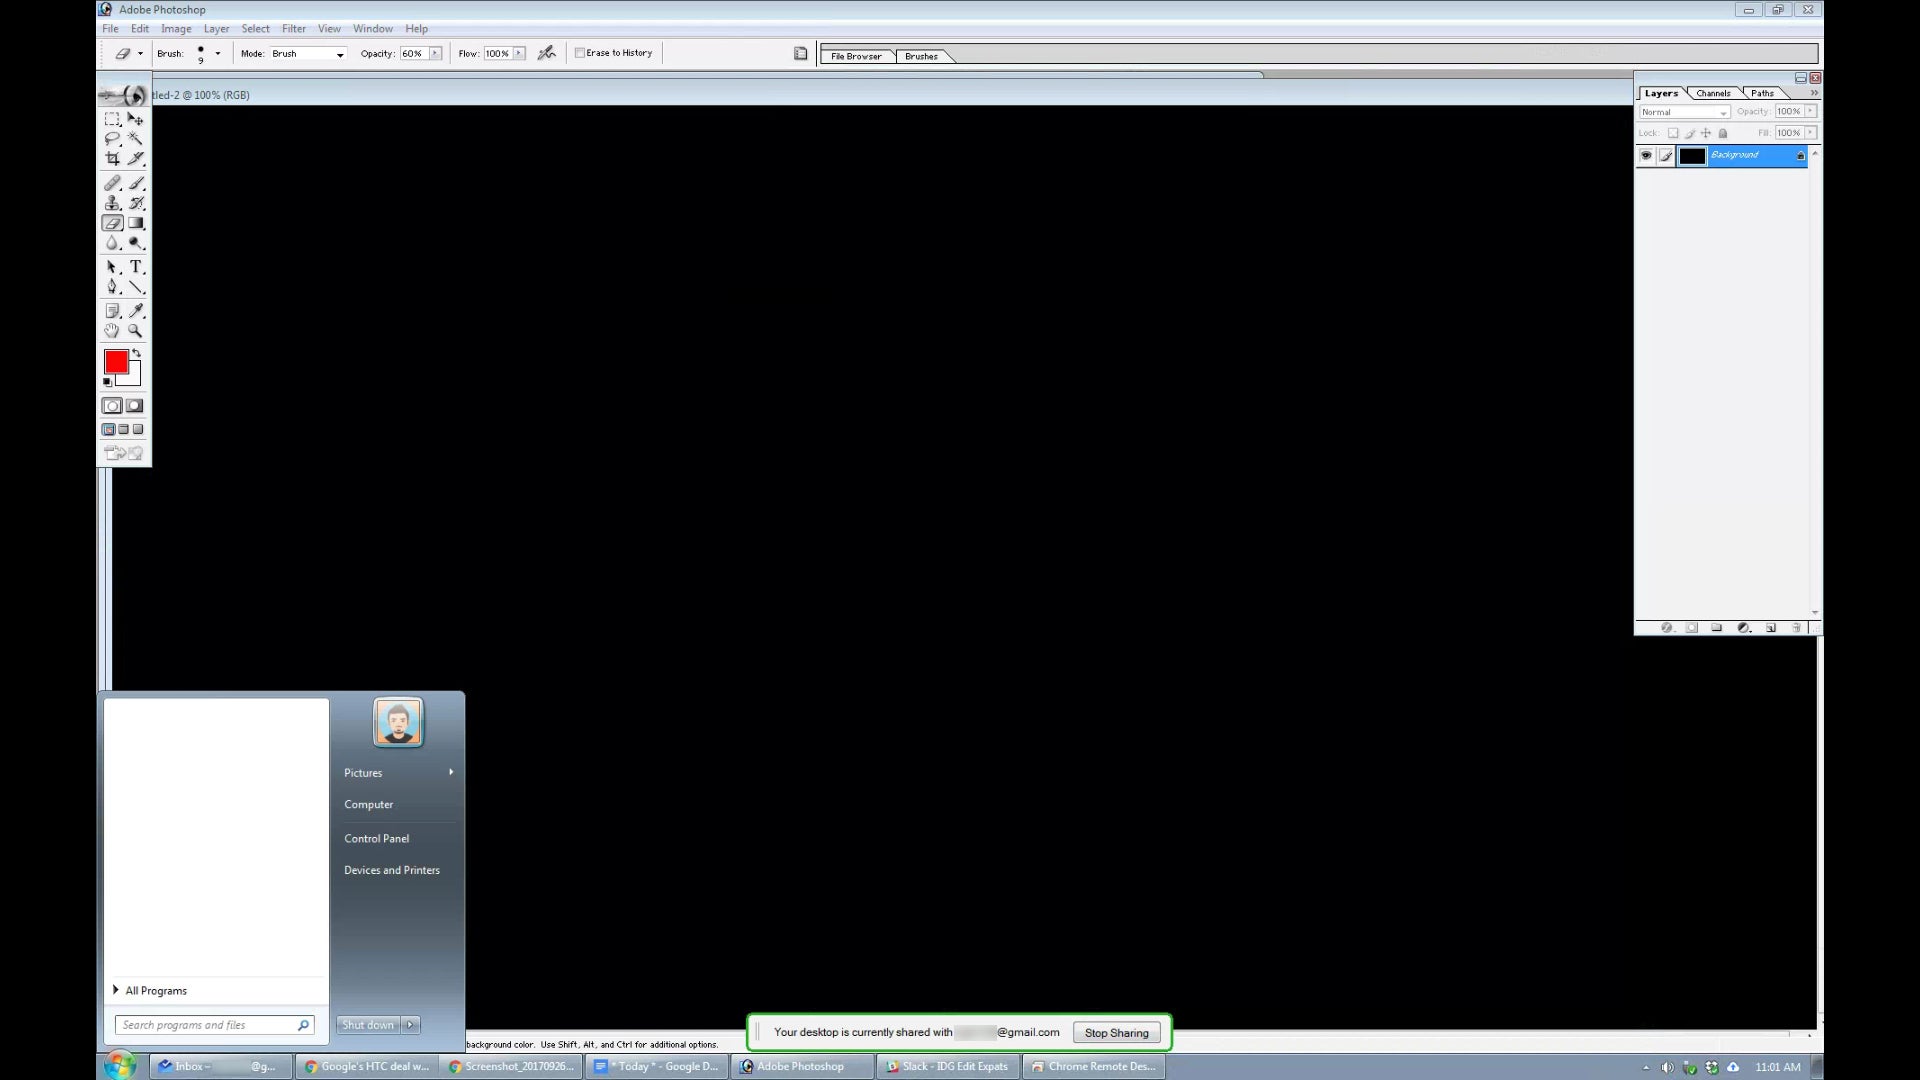This screenshot has height=1080, width=1920.
Task: Select the Lasso tool
Action: coord(112,138)
